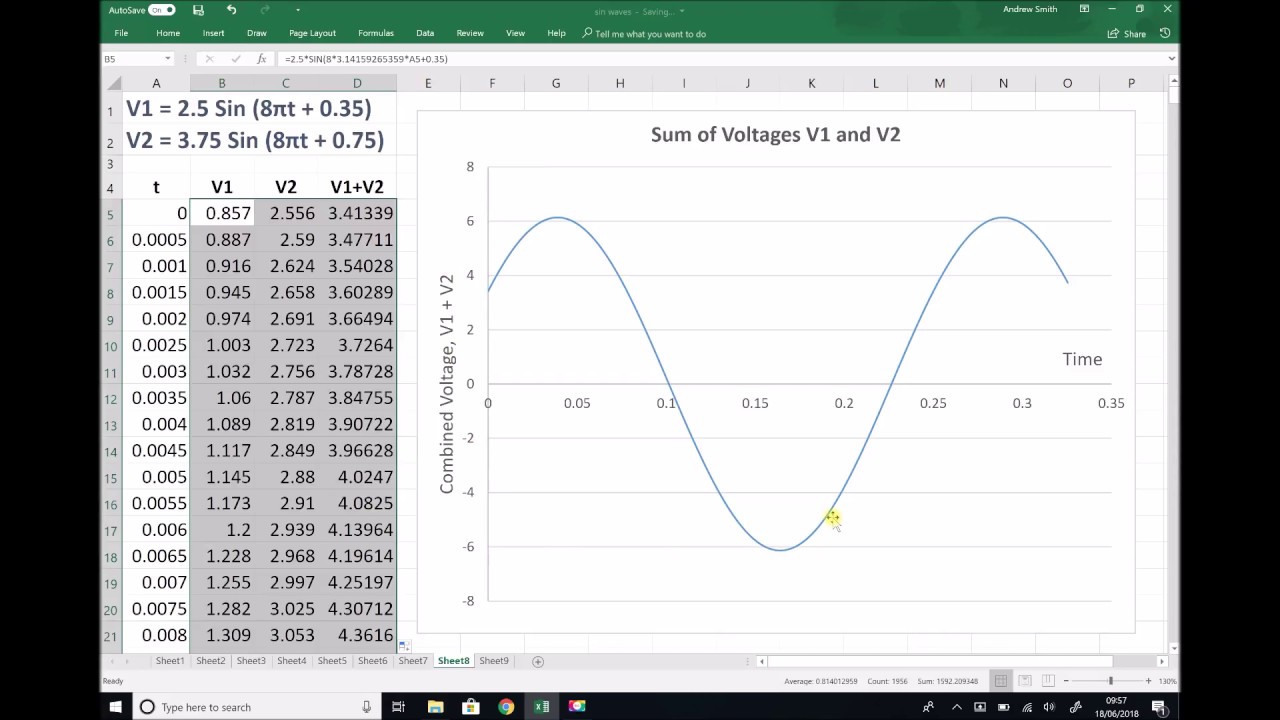This screenshot has height=720, width=1280.
Task: Expand the formula bar chevron
Action: tap(1171, 59)
